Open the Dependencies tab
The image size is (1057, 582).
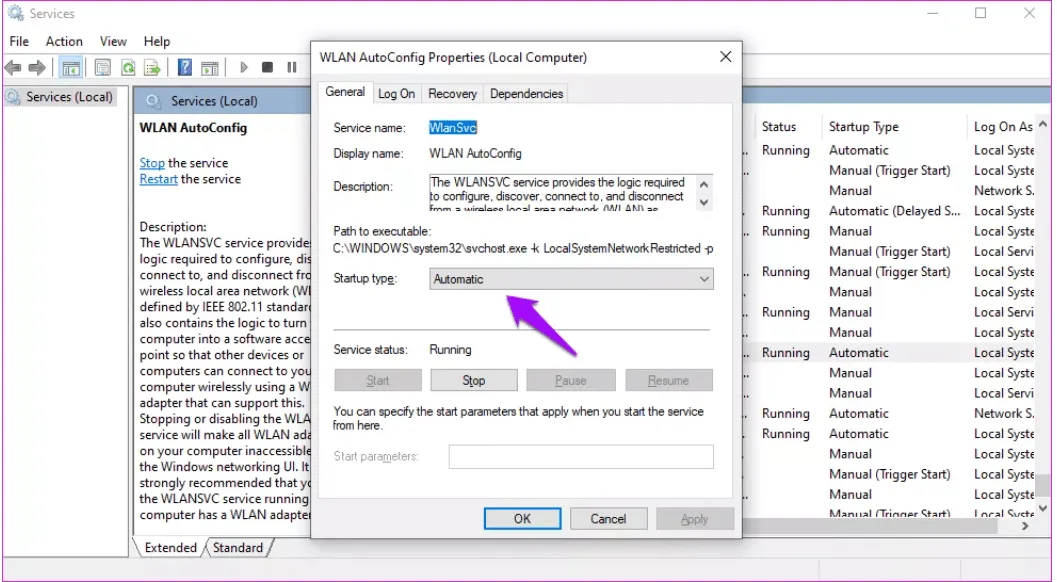(526, 94)
